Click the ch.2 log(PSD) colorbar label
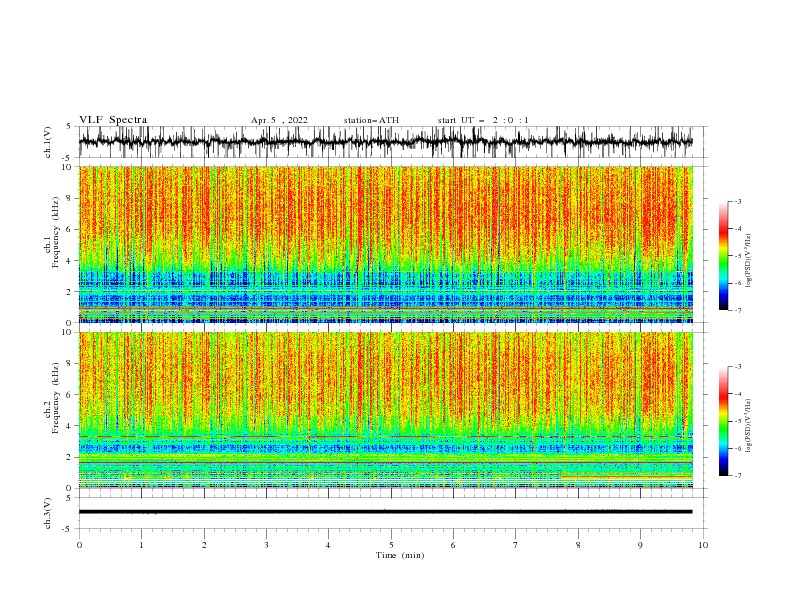Image resolution: width=792 pixels, height=612 pixels. click(x=748, y=425)
